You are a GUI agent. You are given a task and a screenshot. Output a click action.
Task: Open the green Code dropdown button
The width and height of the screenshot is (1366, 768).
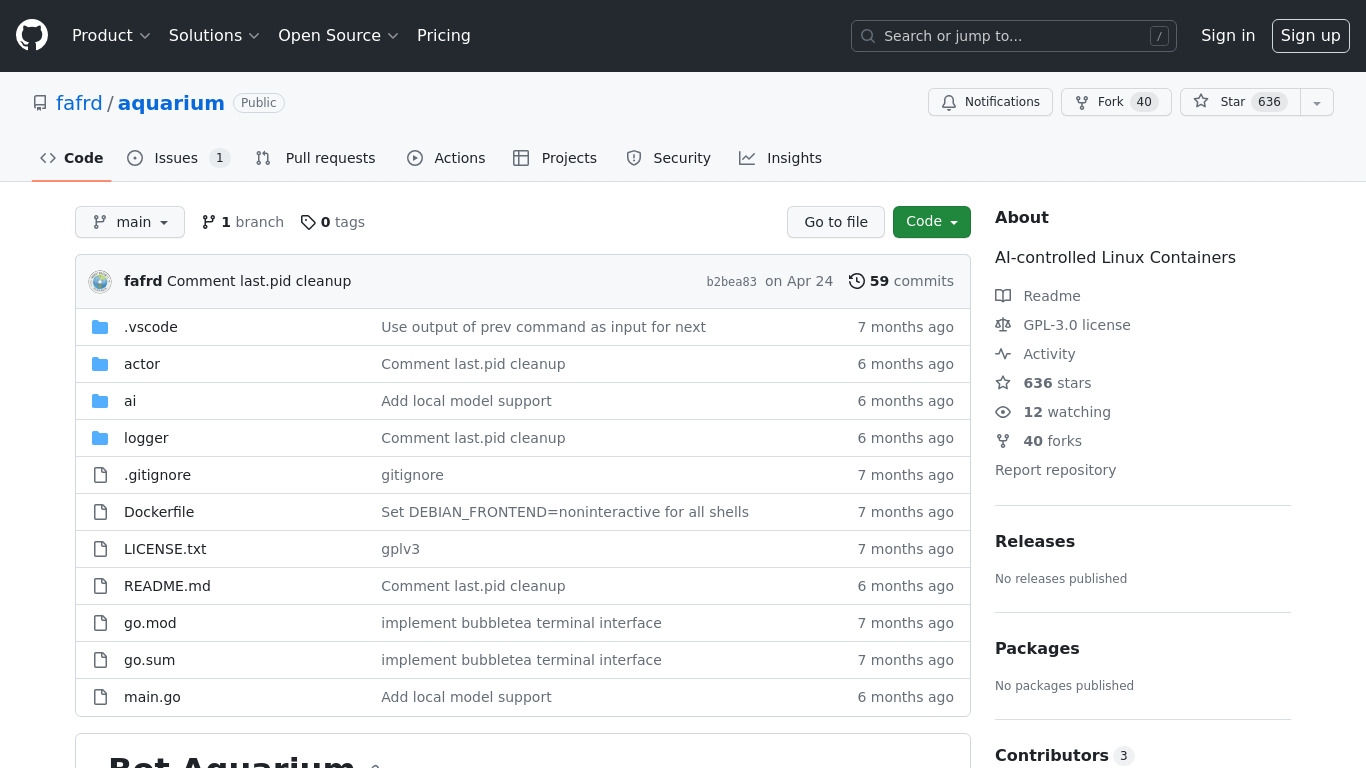pos(932,222)
